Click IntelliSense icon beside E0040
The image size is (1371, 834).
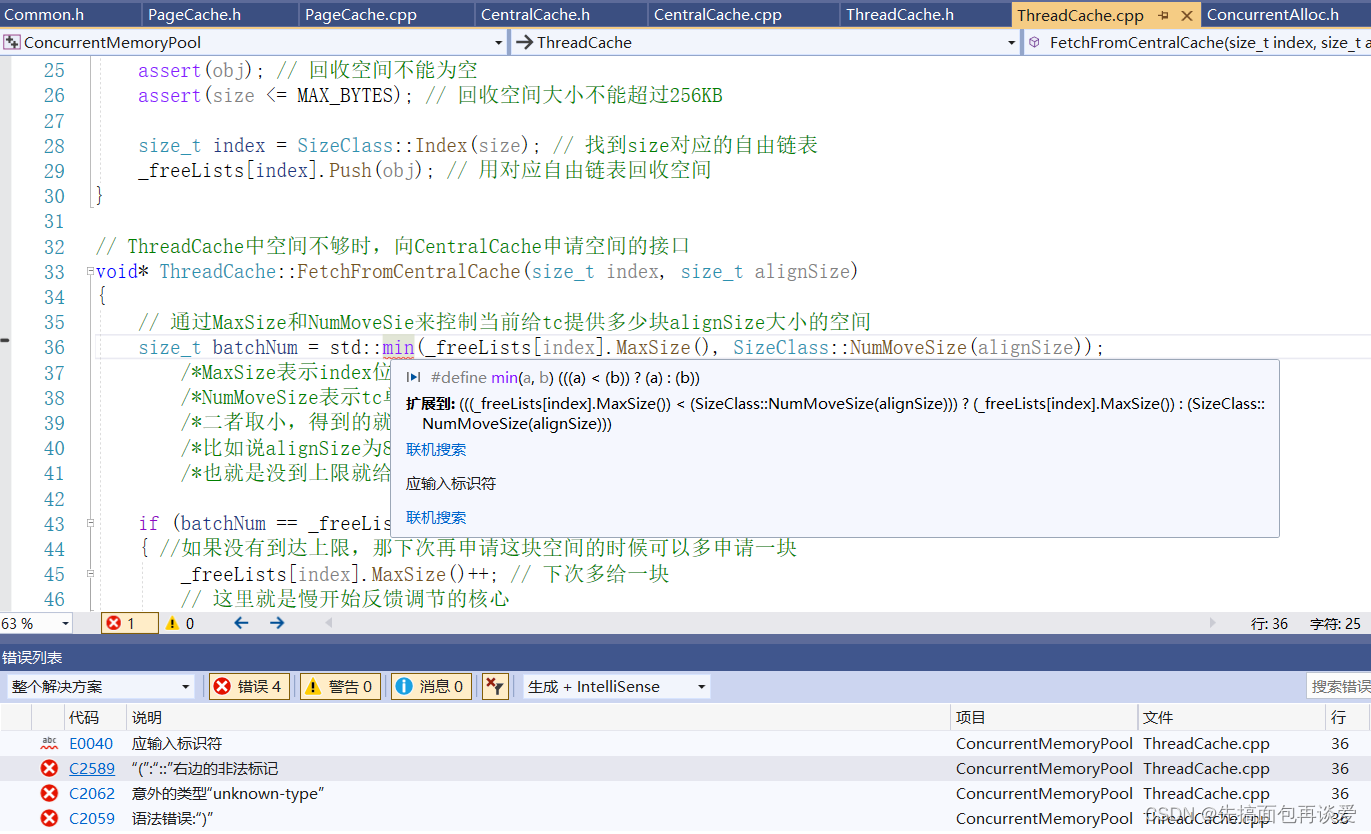click(x=48, y=744)
